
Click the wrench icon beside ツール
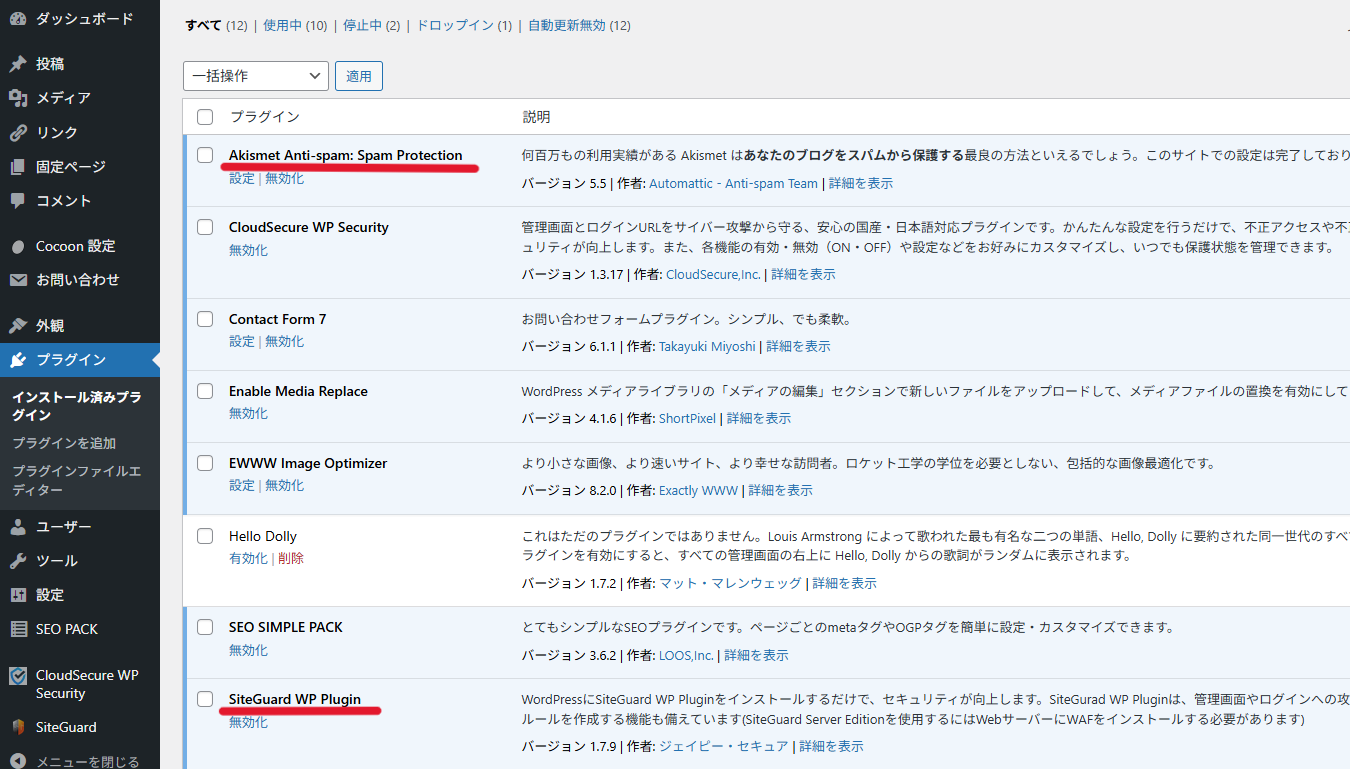point(18,561)
